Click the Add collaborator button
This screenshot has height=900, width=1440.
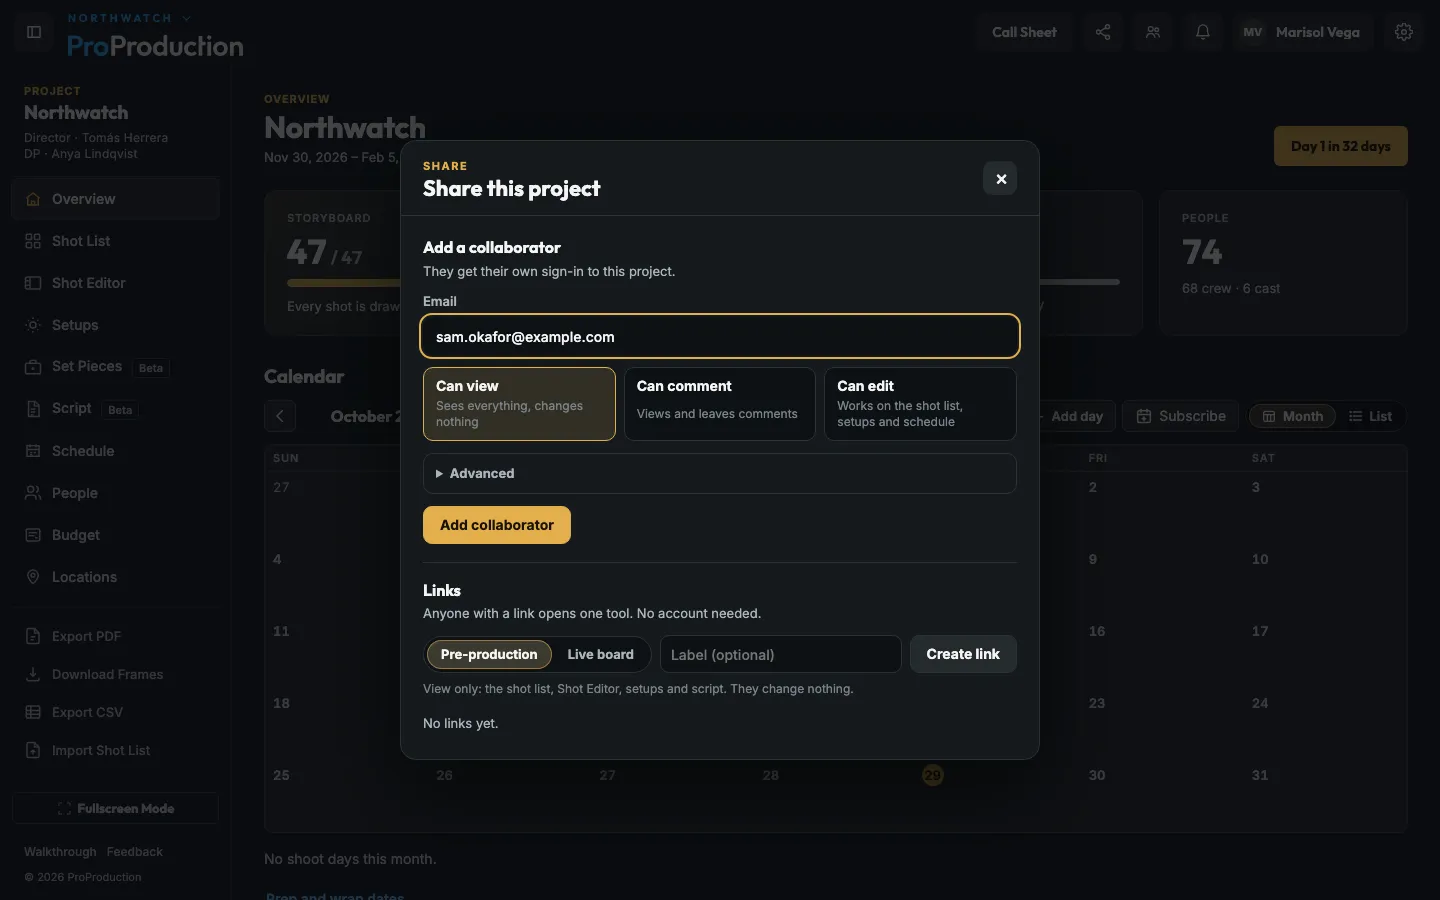497,525
